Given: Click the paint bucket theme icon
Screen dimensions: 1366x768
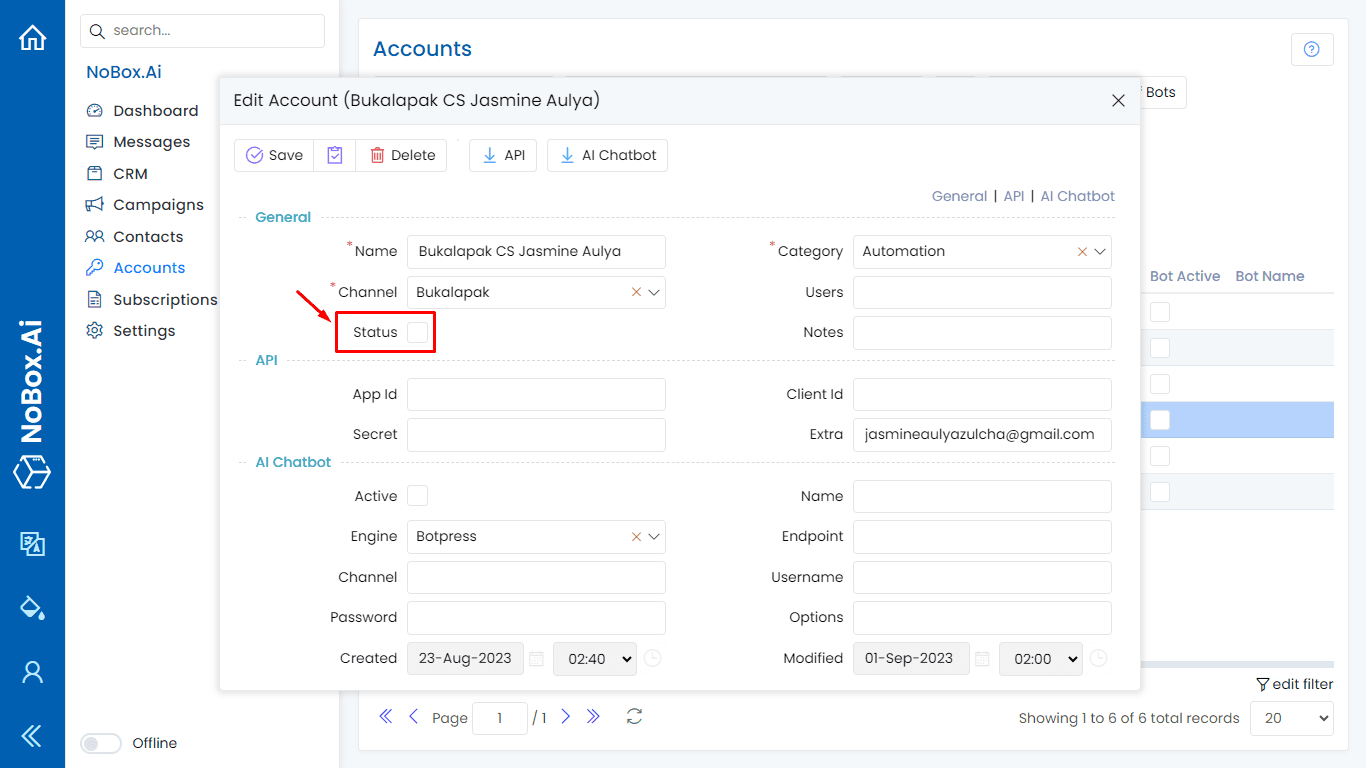Looking at the screenshot, I should 33,607.
